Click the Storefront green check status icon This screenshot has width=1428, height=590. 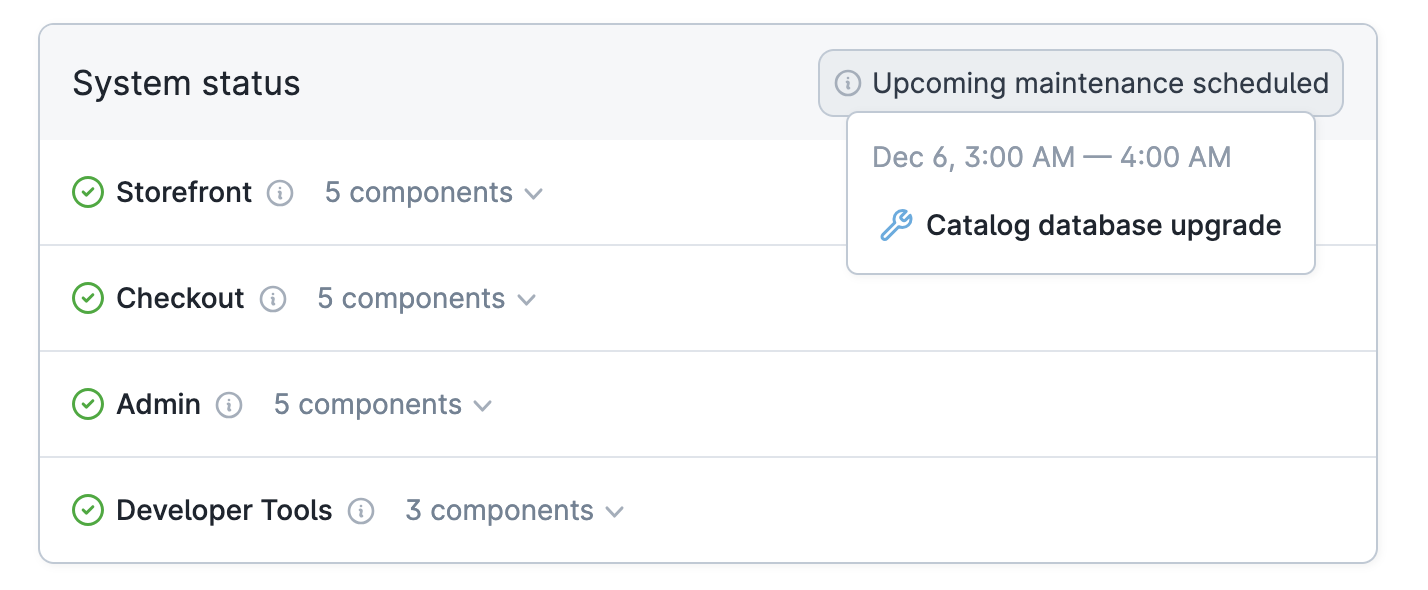pyautogui.click(x=88, y=192)
